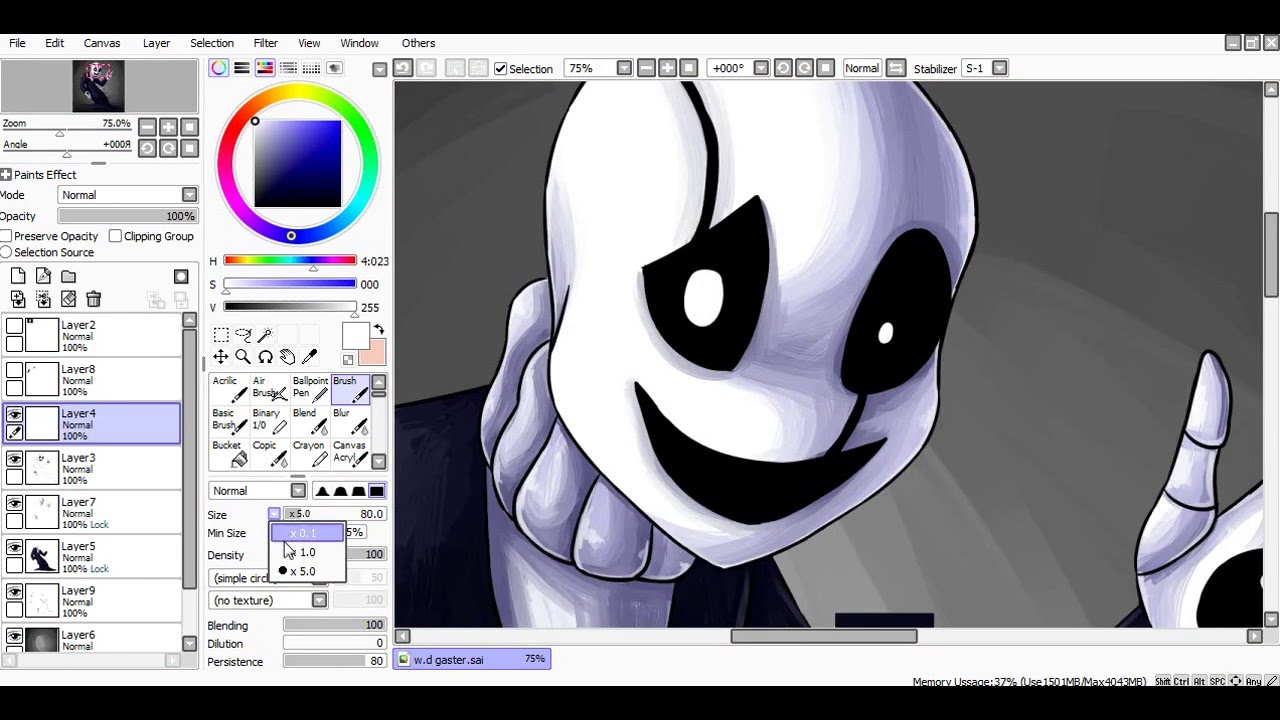1280x720 pixels.
Task: Show the color wheel panel
Action: point(218,68)
